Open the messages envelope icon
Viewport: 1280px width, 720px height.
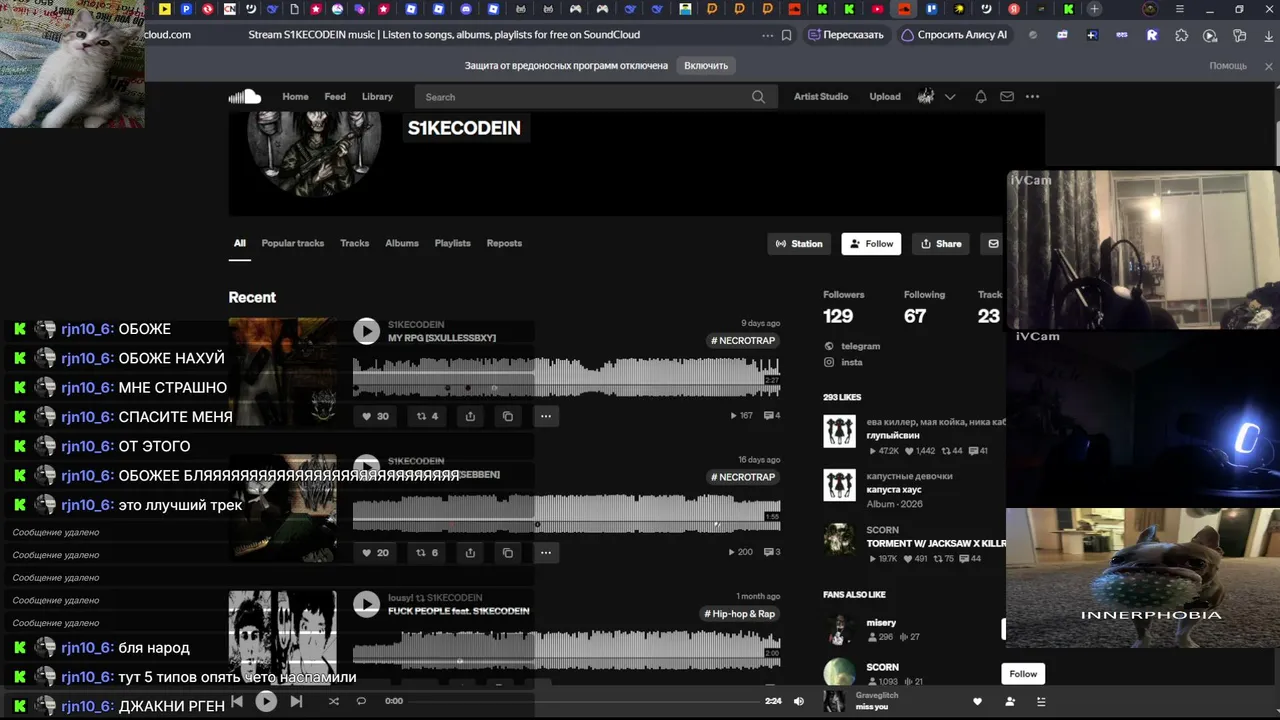pyautogui.click(x=1007, y=97)
